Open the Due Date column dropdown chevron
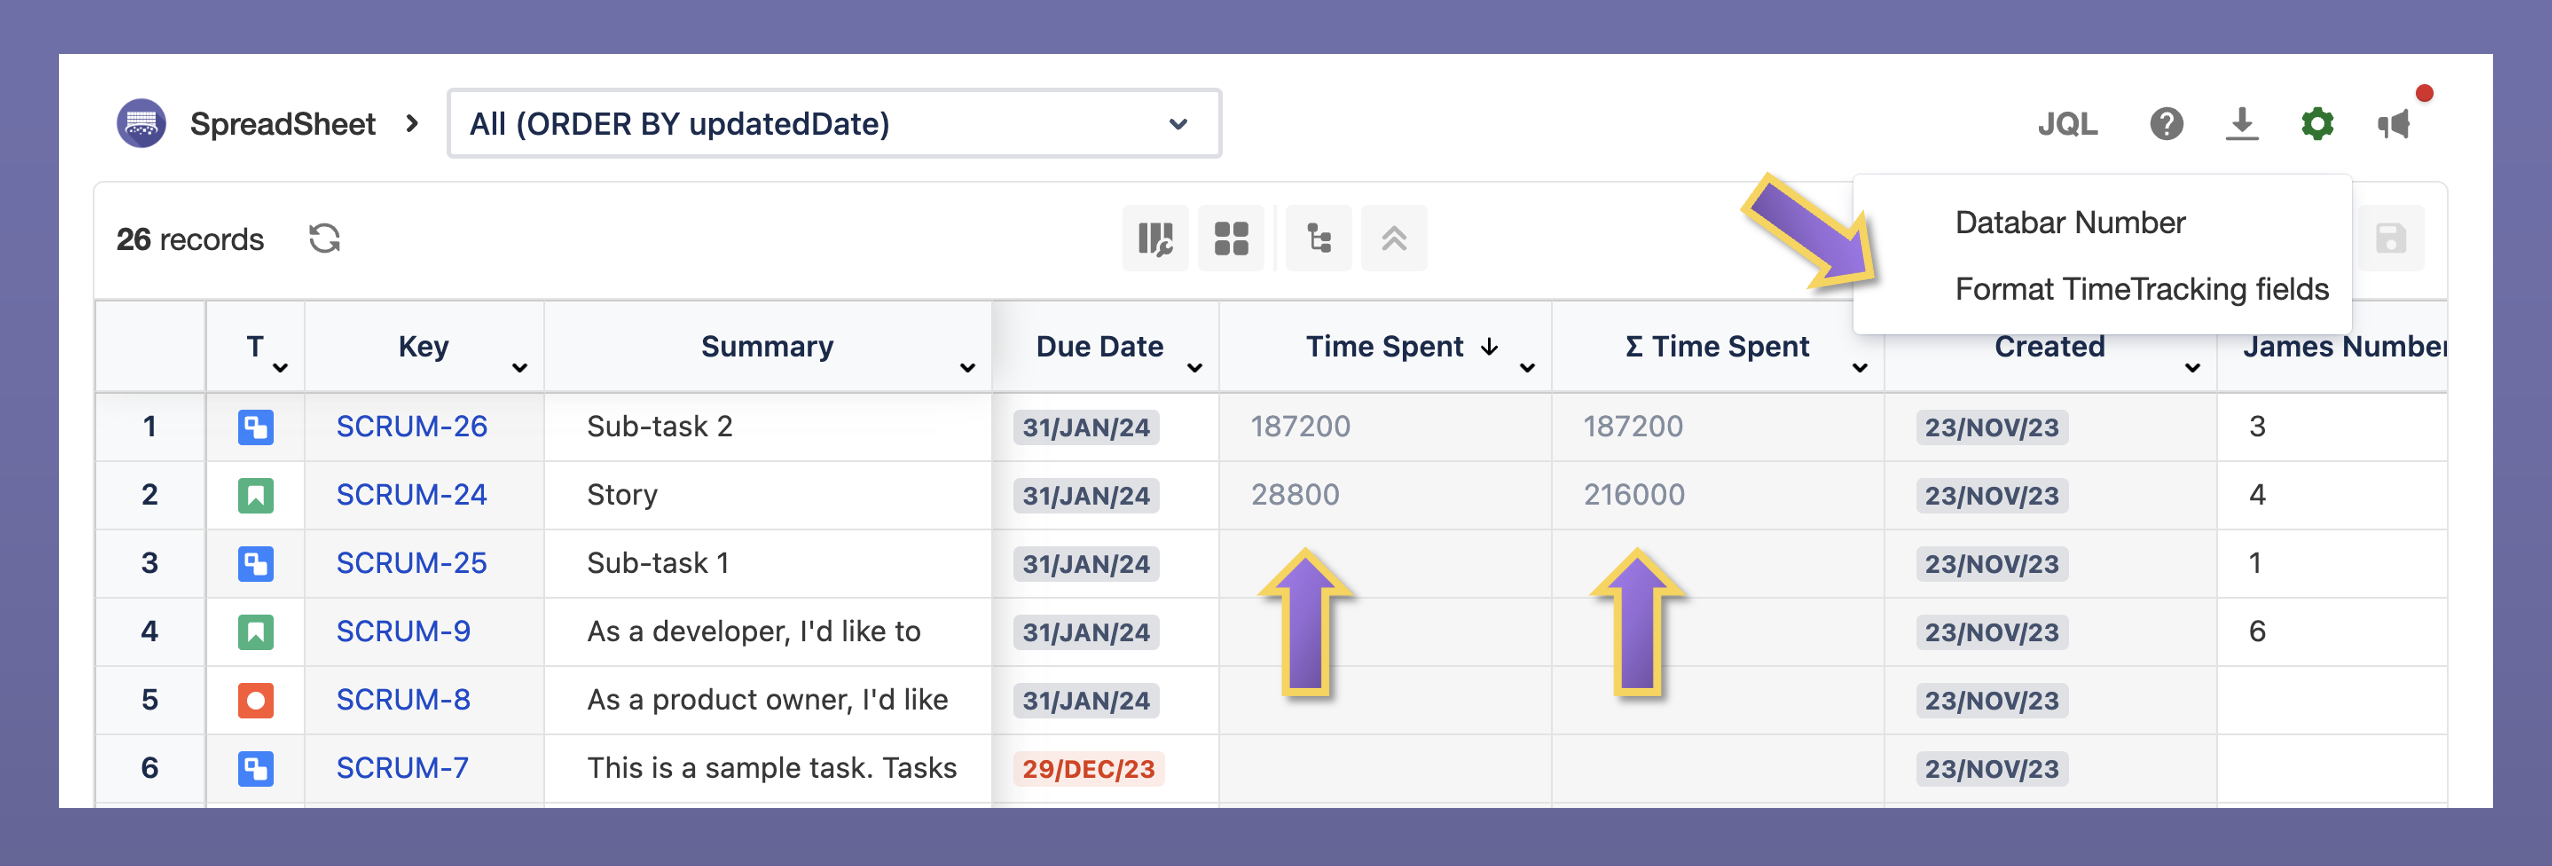This screenshot has width=2552, height=866. pyautogui.click(x=1194, y=368)
